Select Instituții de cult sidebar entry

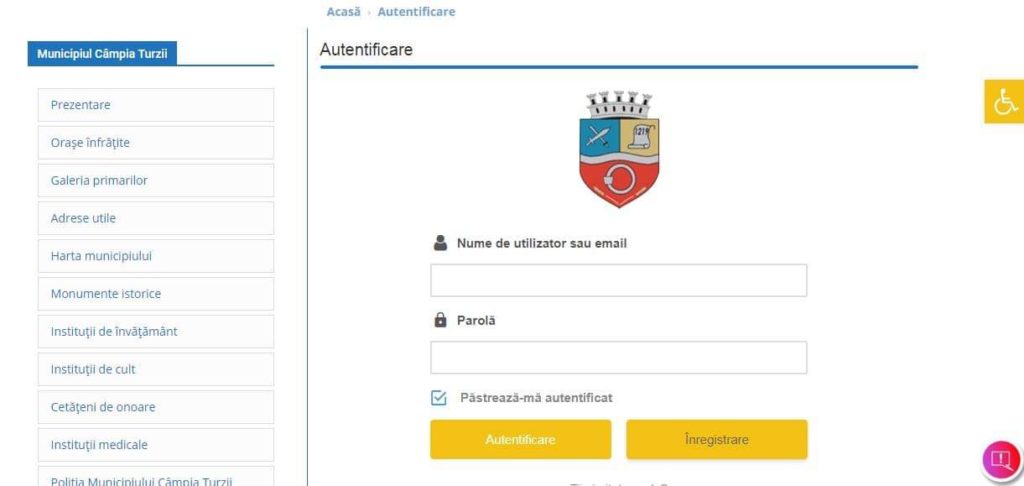155,369
